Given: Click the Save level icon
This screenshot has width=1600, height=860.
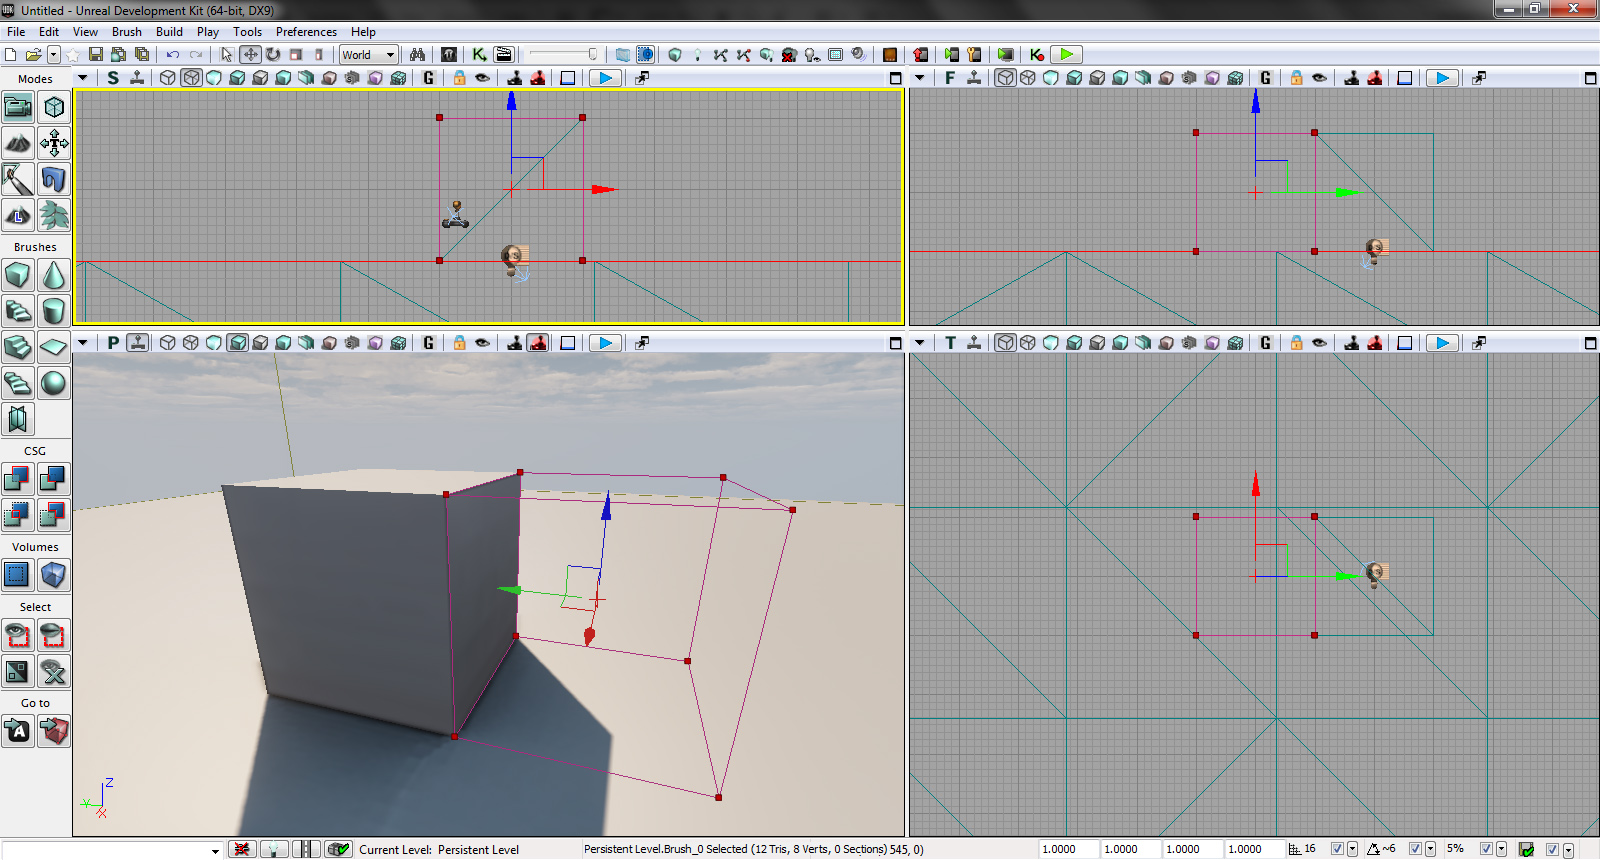Looking at the screenshot, I should (96, 55).
